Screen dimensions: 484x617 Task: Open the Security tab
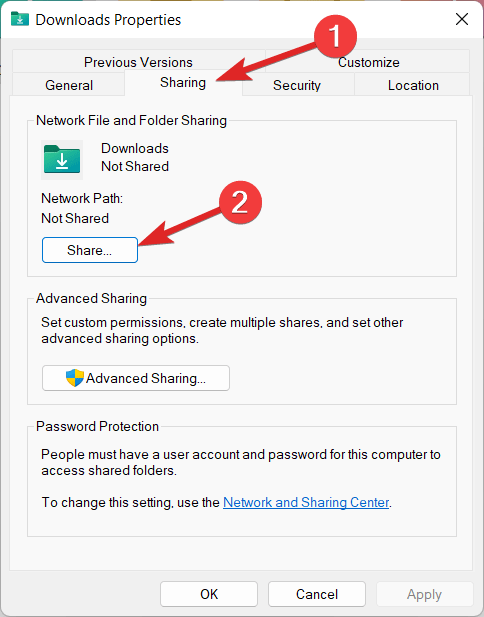pos(297,85)
